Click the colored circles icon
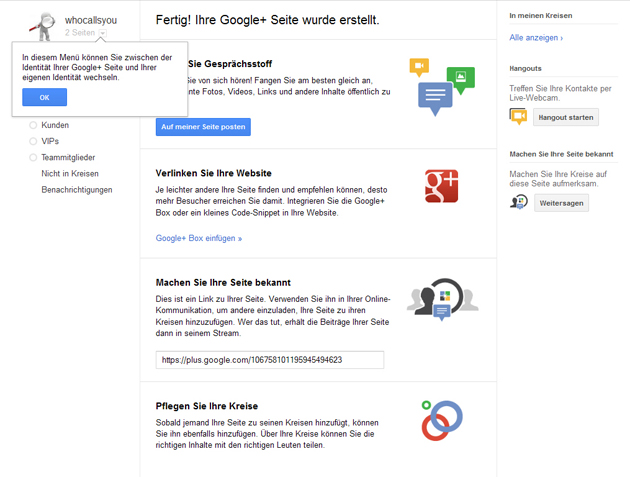The width and height of the screenshot is (630, 477). [x=442, y=420]
